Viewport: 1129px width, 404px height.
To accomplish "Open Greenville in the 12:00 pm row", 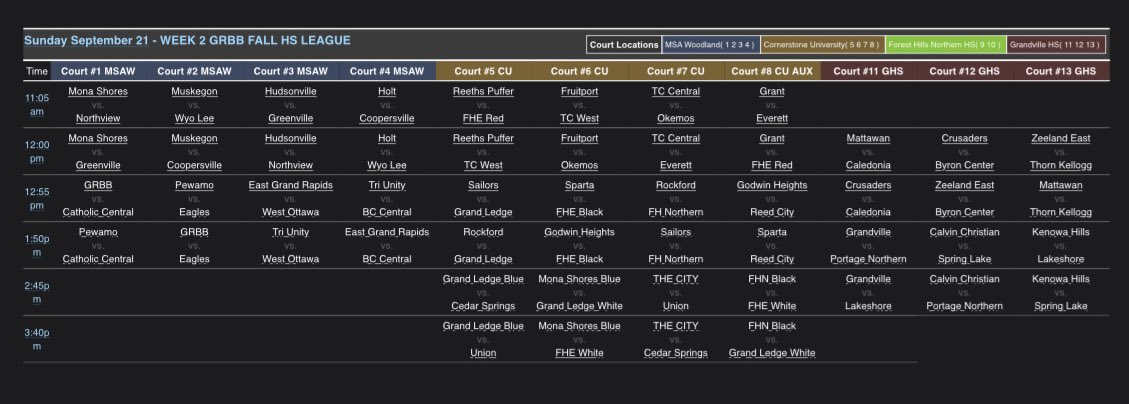I will coord(98,165).
